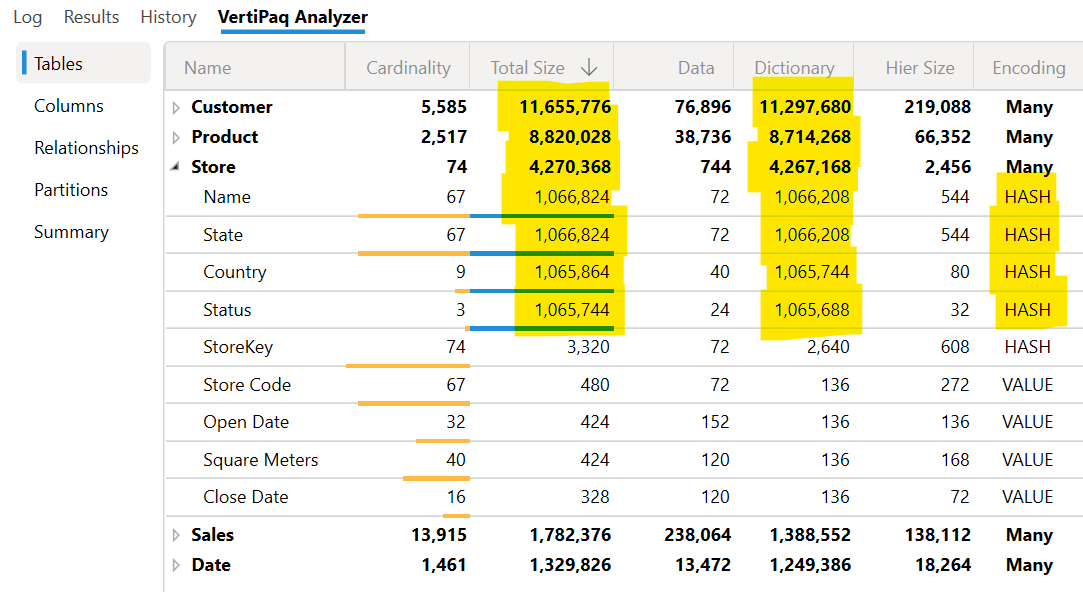Open the Relationships view in sidebar
Screen dimensions: 1083x592
[x=86, y=148]
